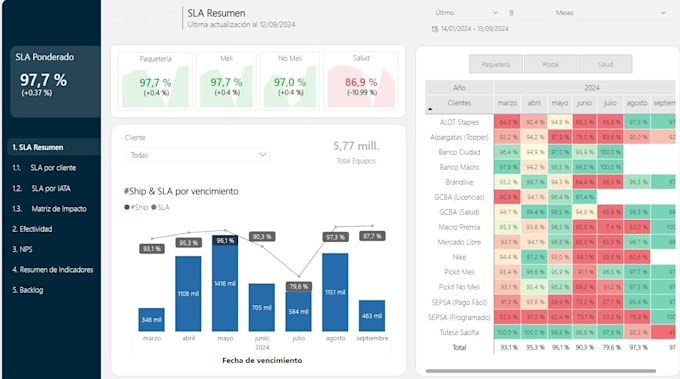Select the junio bar 705 mil
This screenshot has width=680, height=379.
point(262,307)
